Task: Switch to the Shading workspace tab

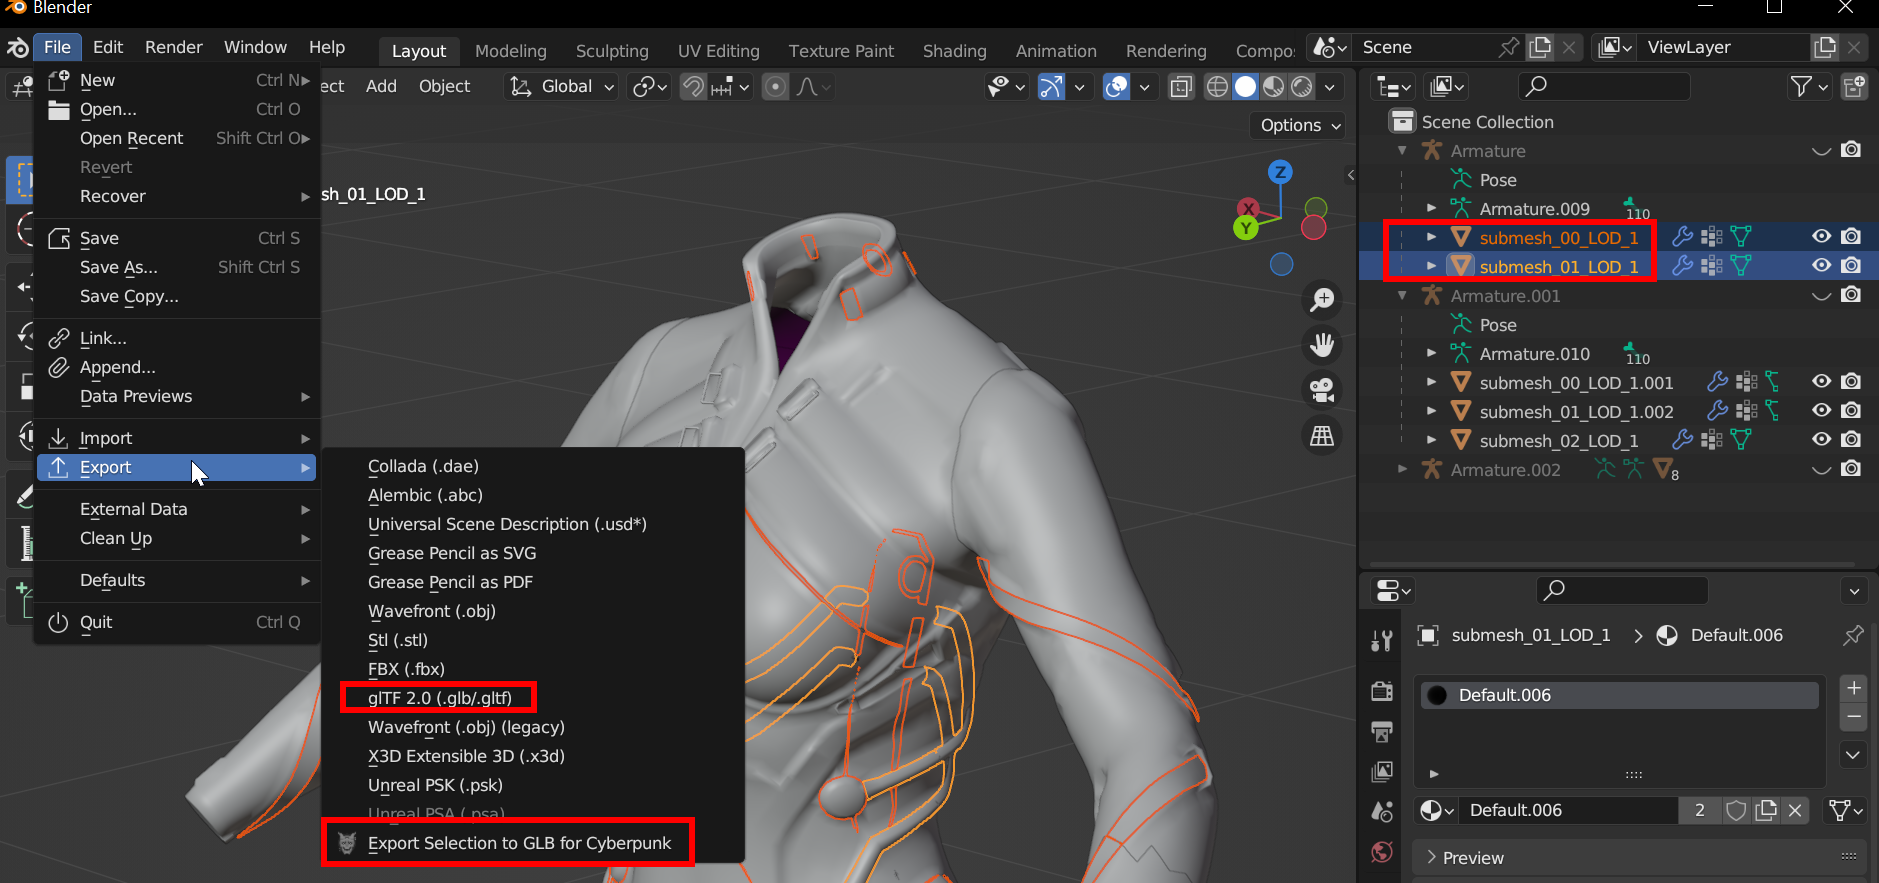Action: (x=954, y=51)
